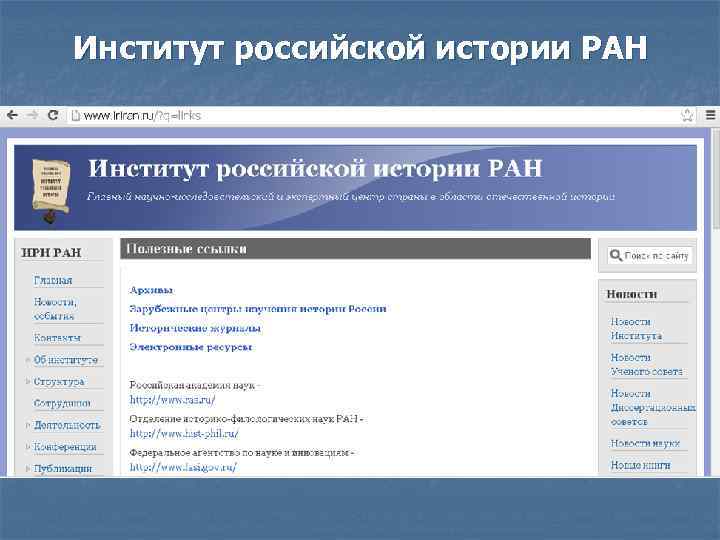
Task: Open the Об институте menu item
Action: tap(66, 360)
